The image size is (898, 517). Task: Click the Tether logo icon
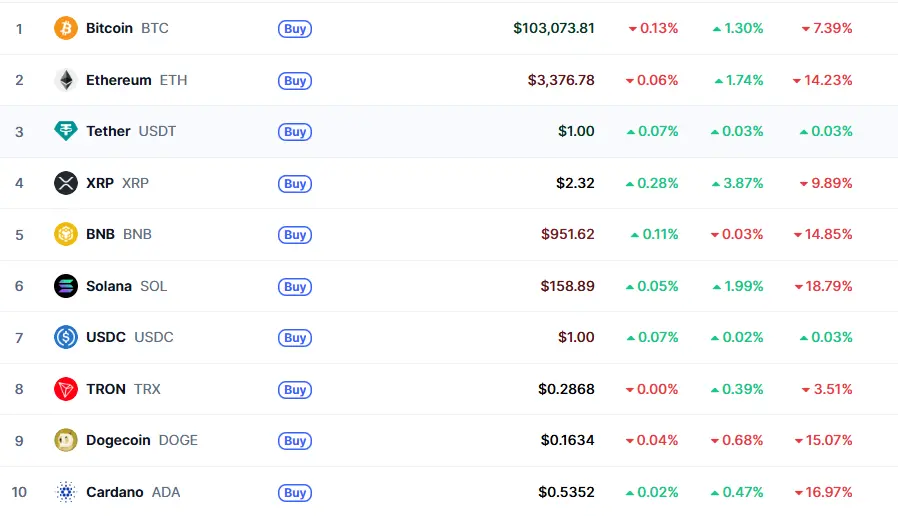pyautogui.click(x=66, y=131)
